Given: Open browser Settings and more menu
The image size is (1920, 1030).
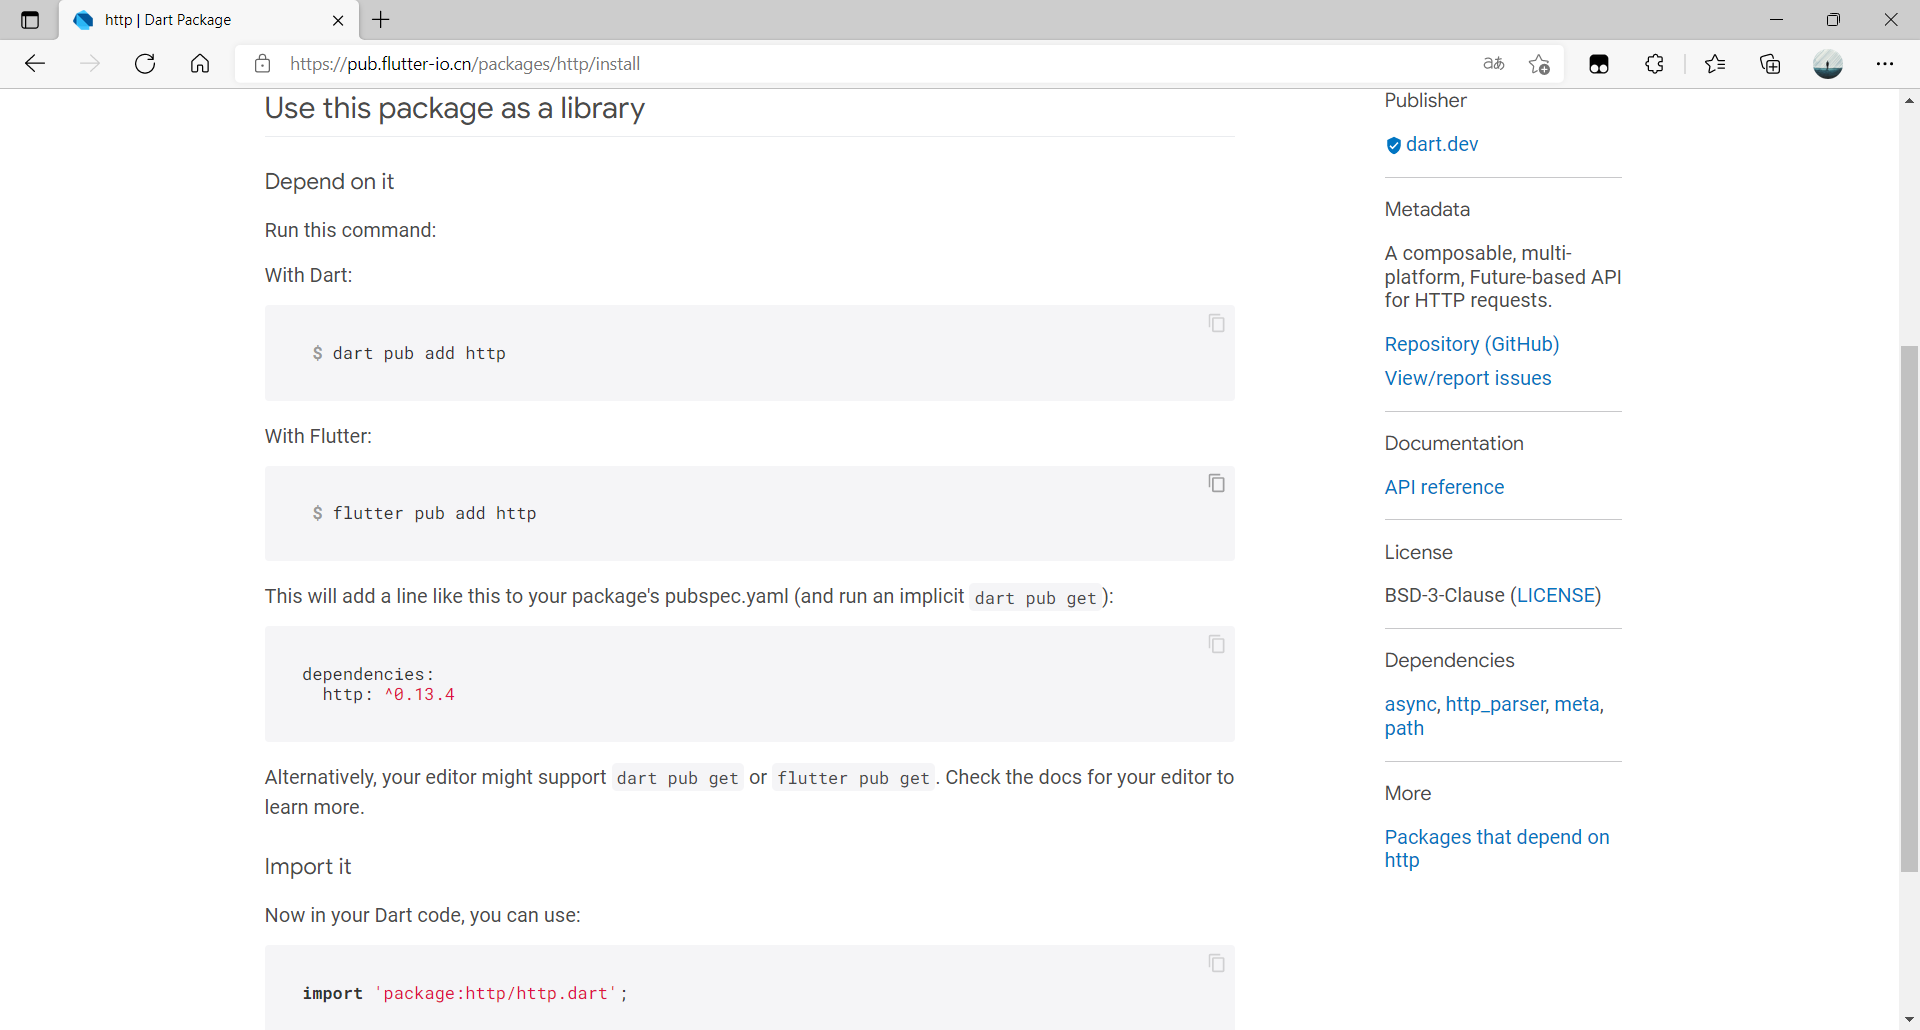Looking at the screenshot, I should 1885,64.
